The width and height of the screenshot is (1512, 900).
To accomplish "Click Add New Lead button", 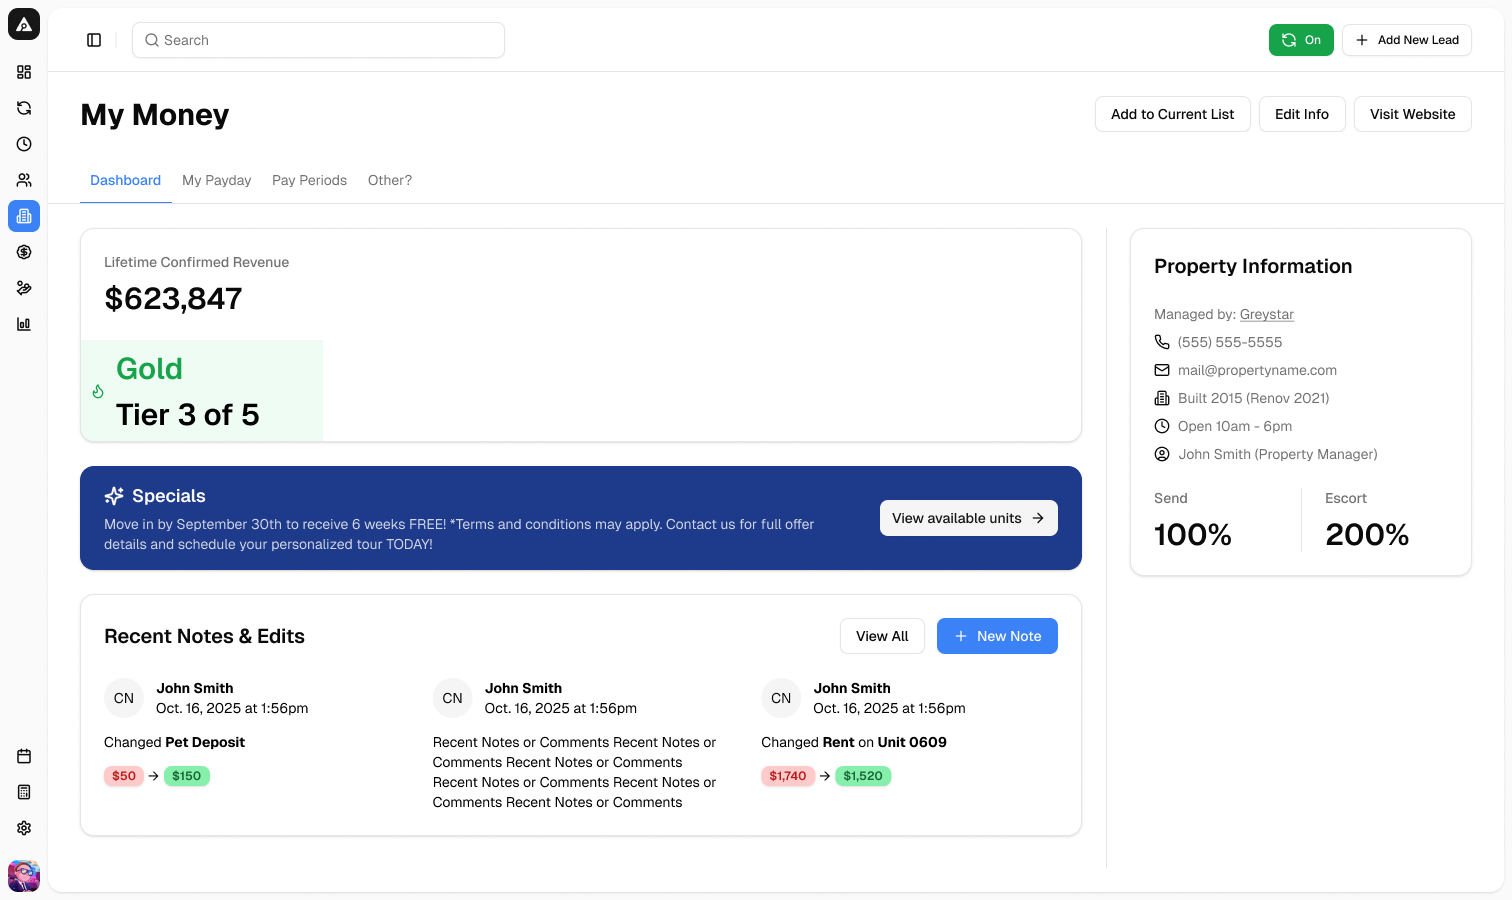I will pos(1407,40).
